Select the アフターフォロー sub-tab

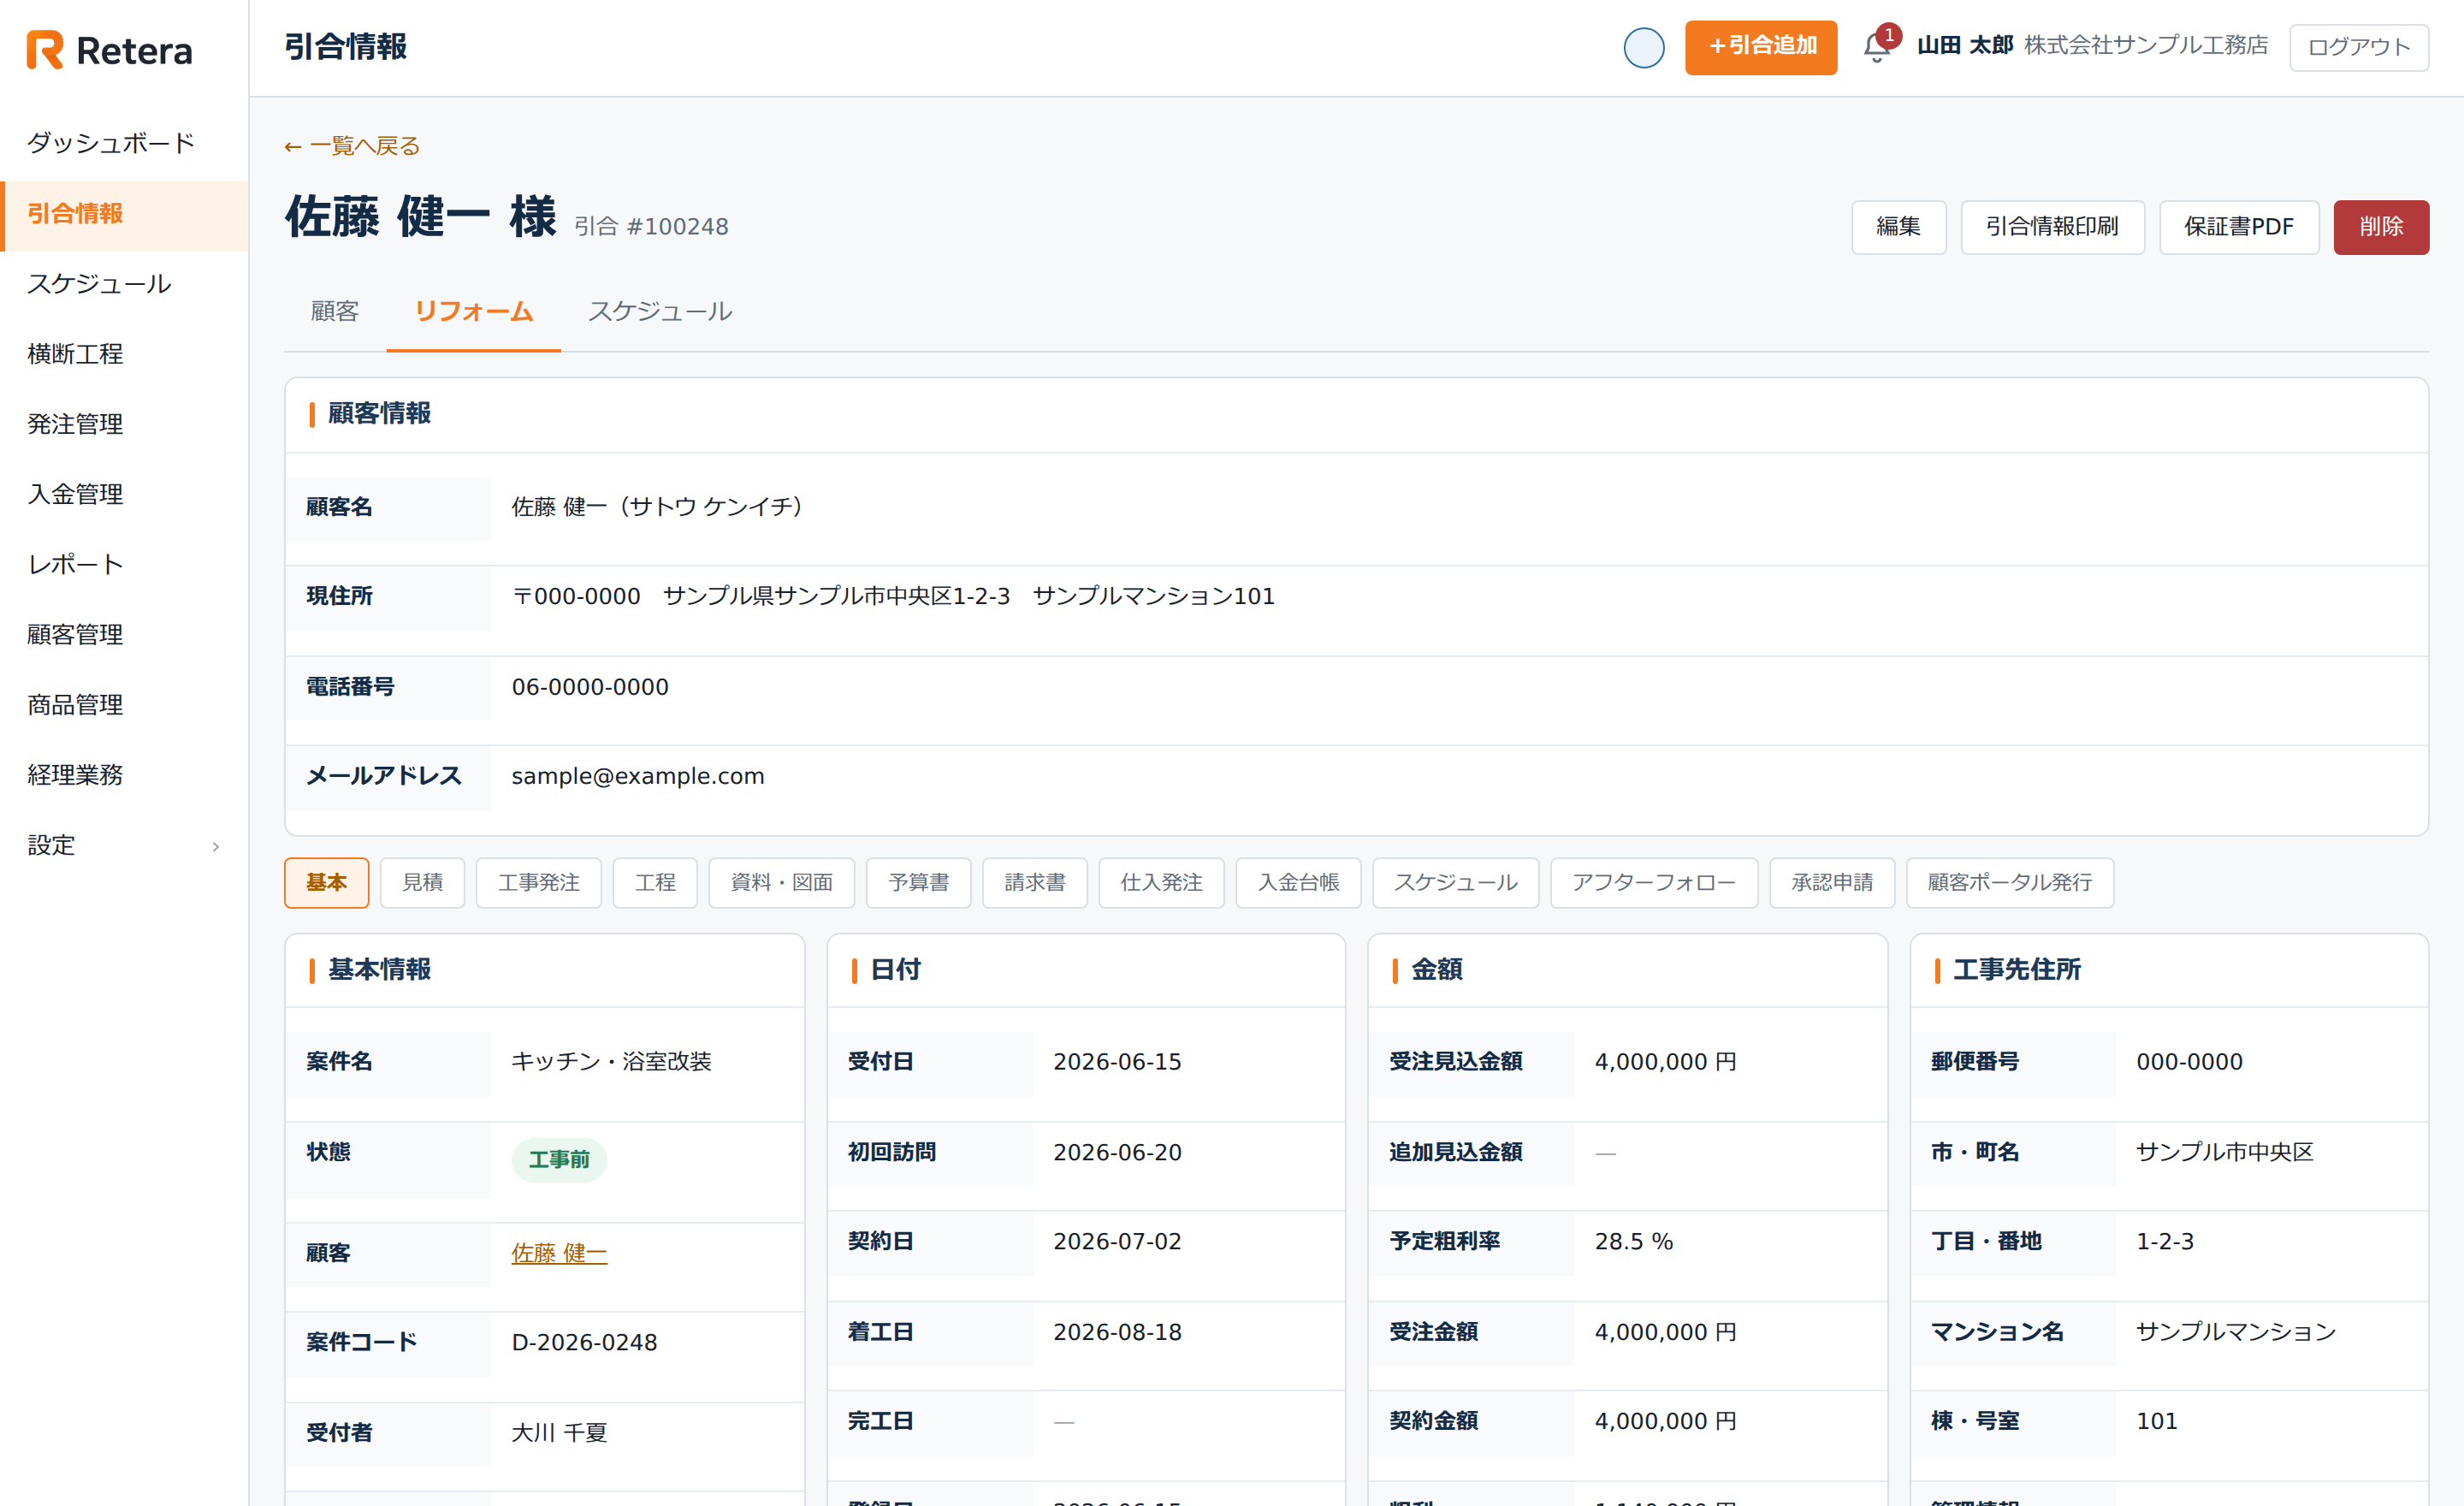[1653, 883]
